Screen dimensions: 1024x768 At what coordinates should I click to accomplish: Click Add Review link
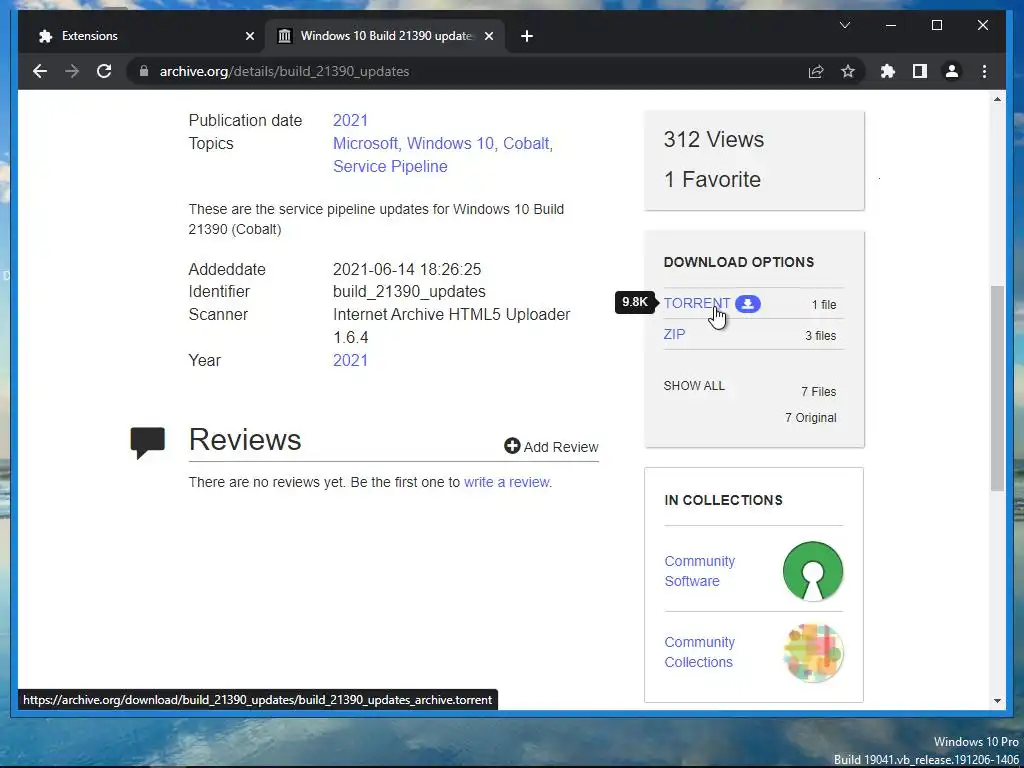551,447
